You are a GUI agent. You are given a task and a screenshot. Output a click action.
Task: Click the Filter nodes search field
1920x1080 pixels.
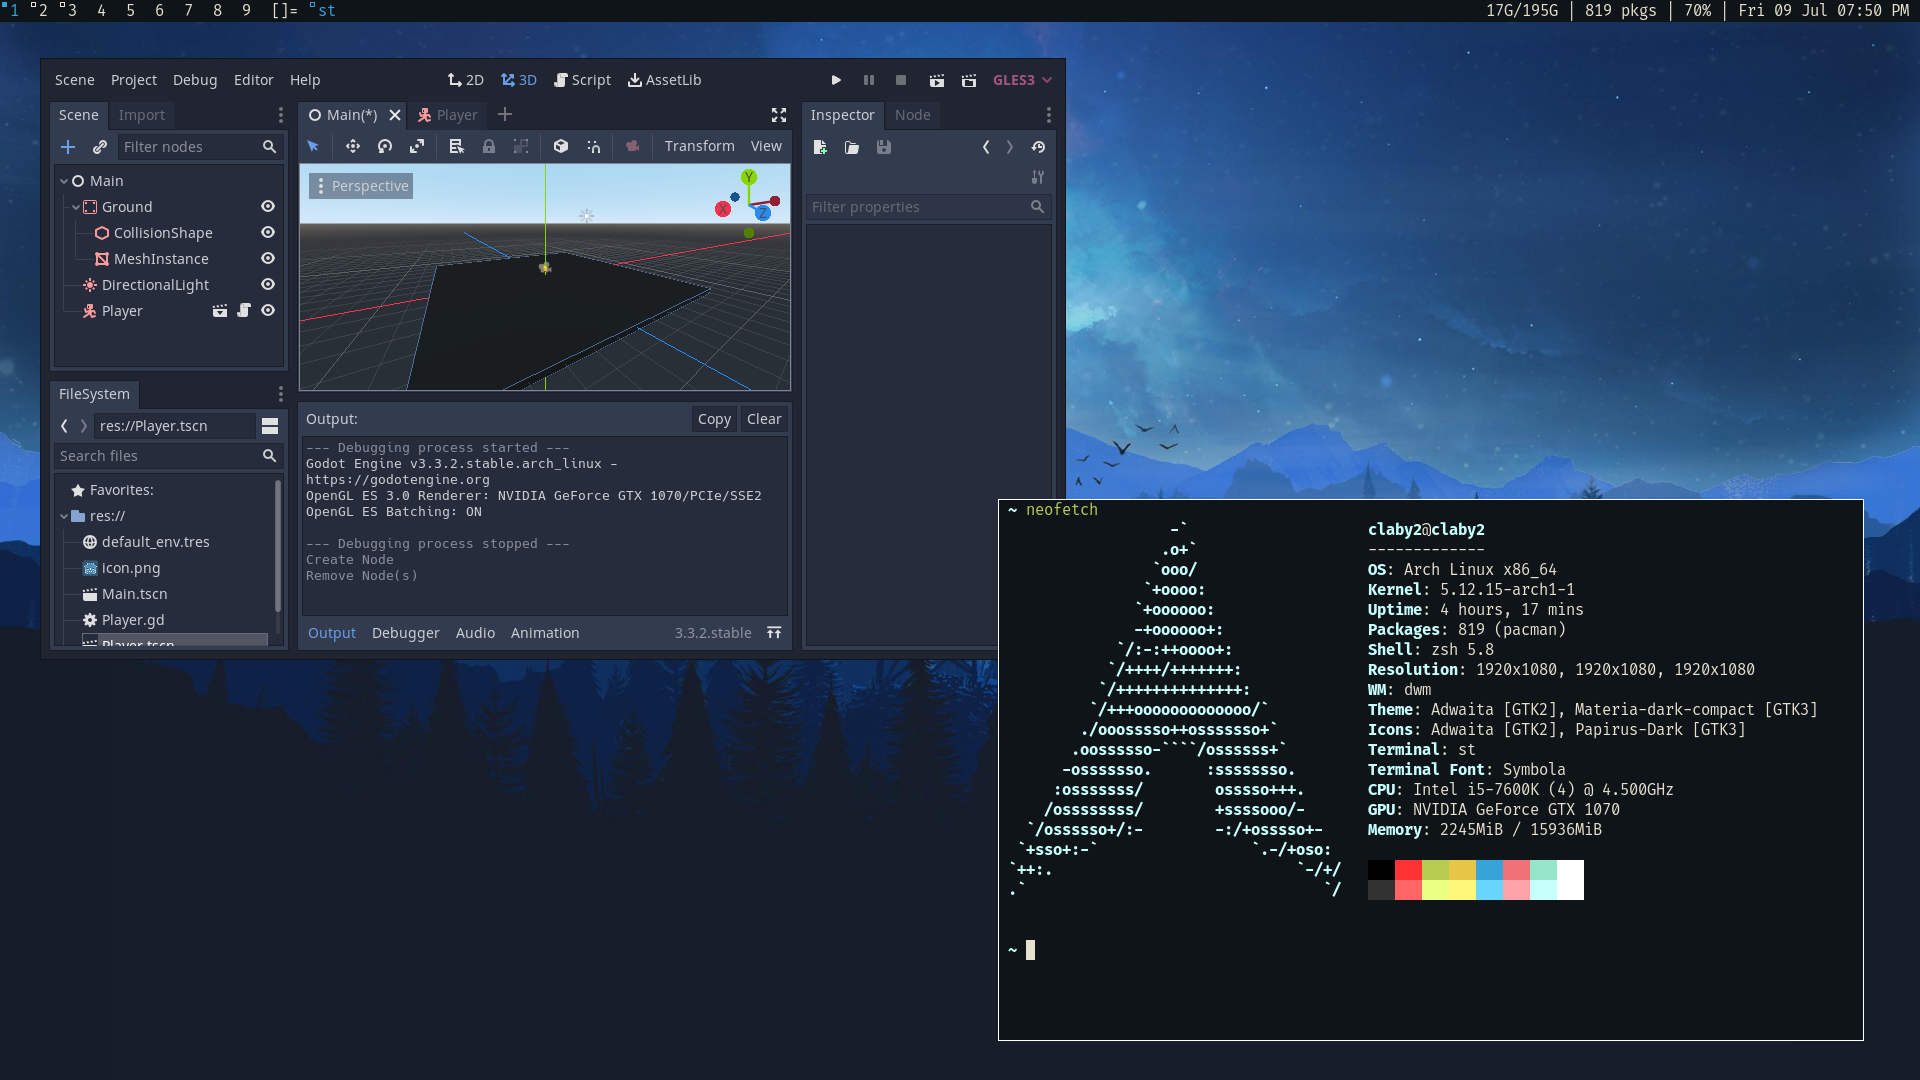point(200,147)
